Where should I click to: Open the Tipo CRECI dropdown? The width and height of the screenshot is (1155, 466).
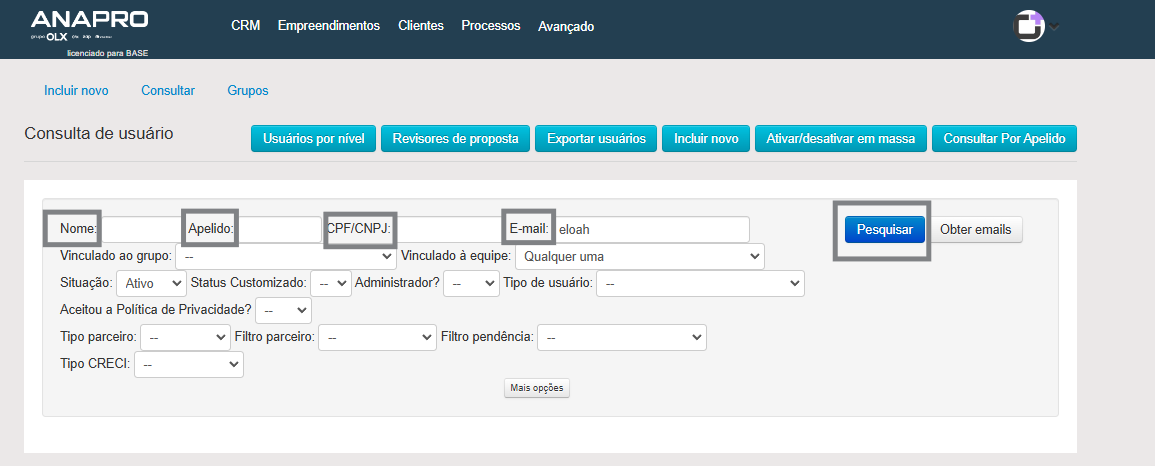189,365
